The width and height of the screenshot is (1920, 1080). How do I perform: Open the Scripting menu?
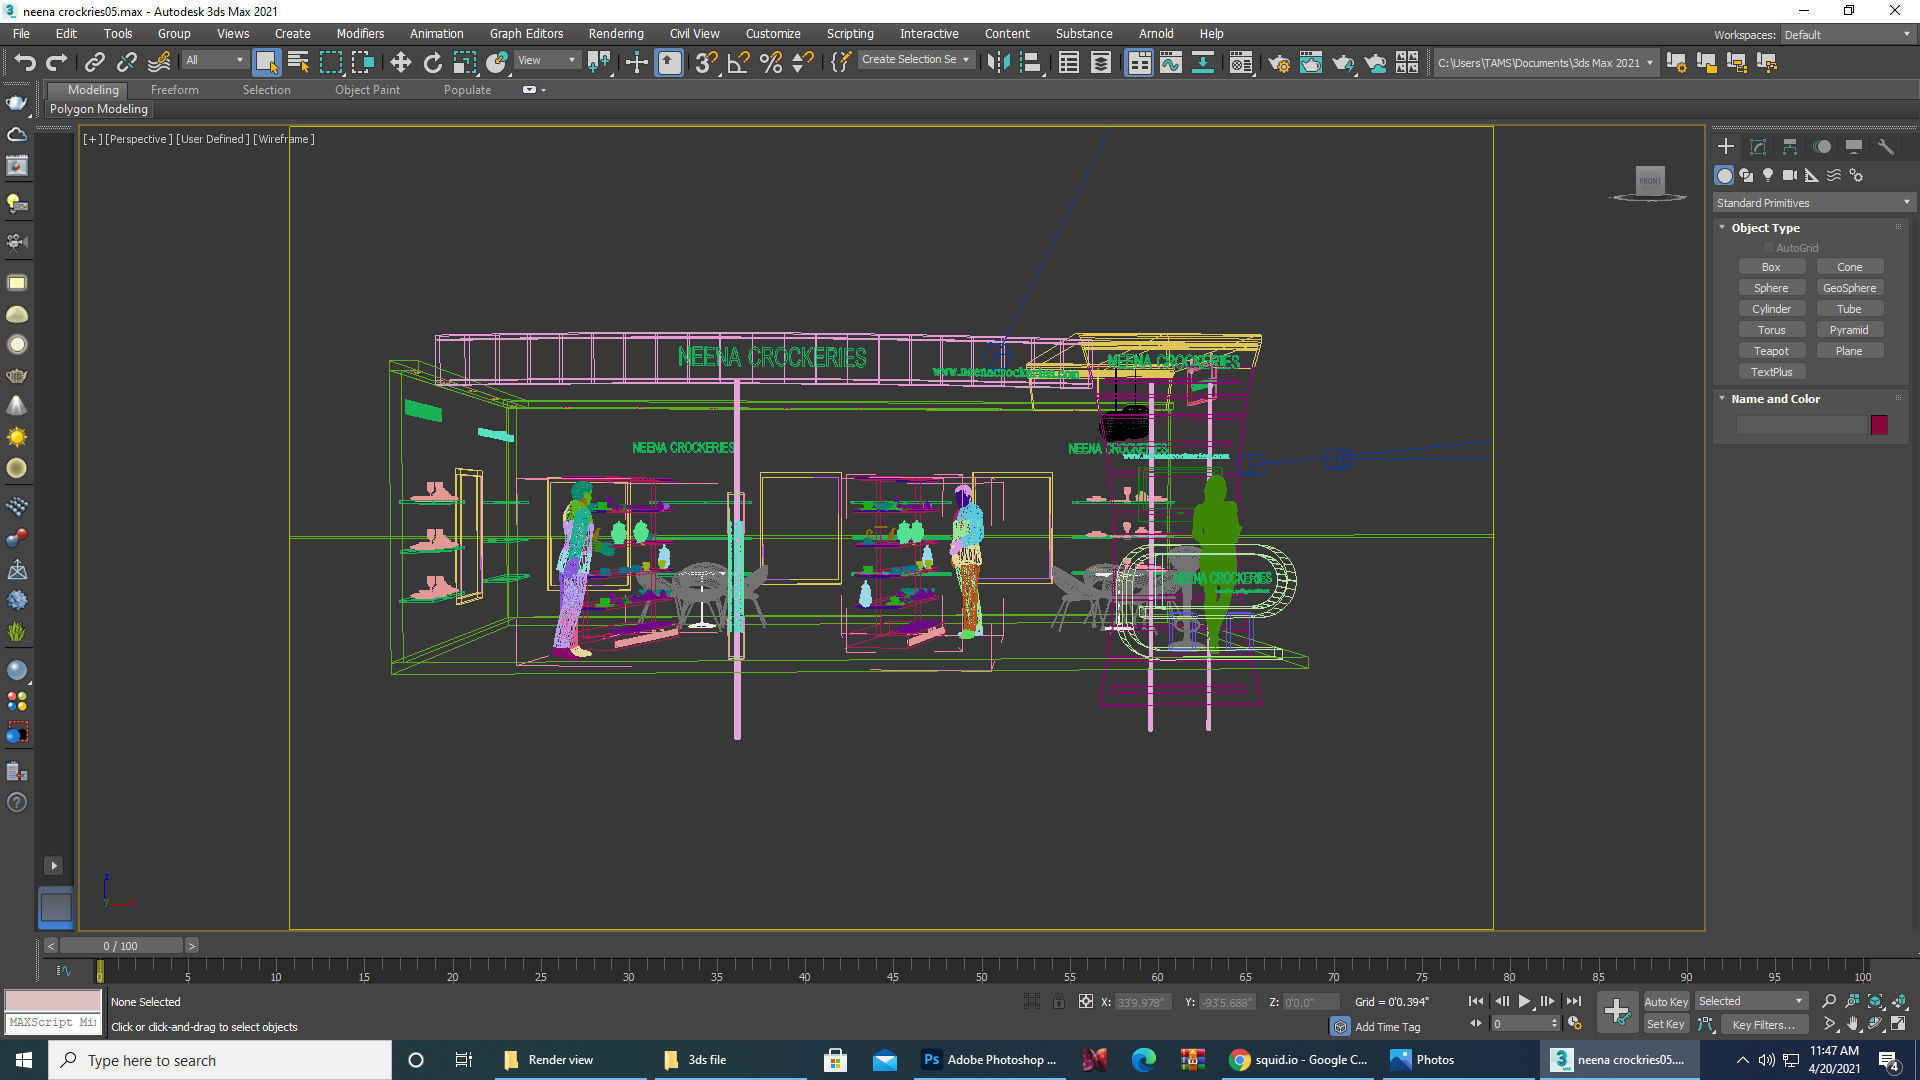point(850,34)
